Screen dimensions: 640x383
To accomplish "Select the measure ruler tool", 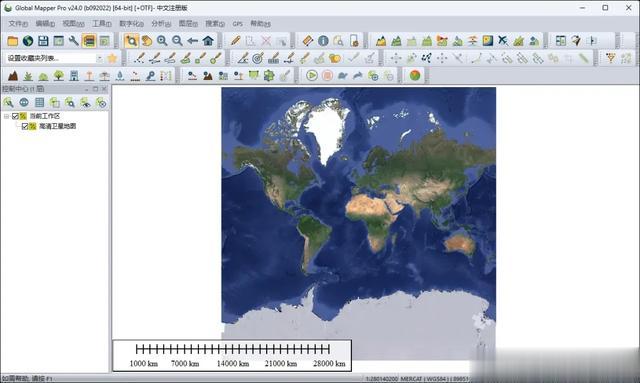I will coord(307,41).
